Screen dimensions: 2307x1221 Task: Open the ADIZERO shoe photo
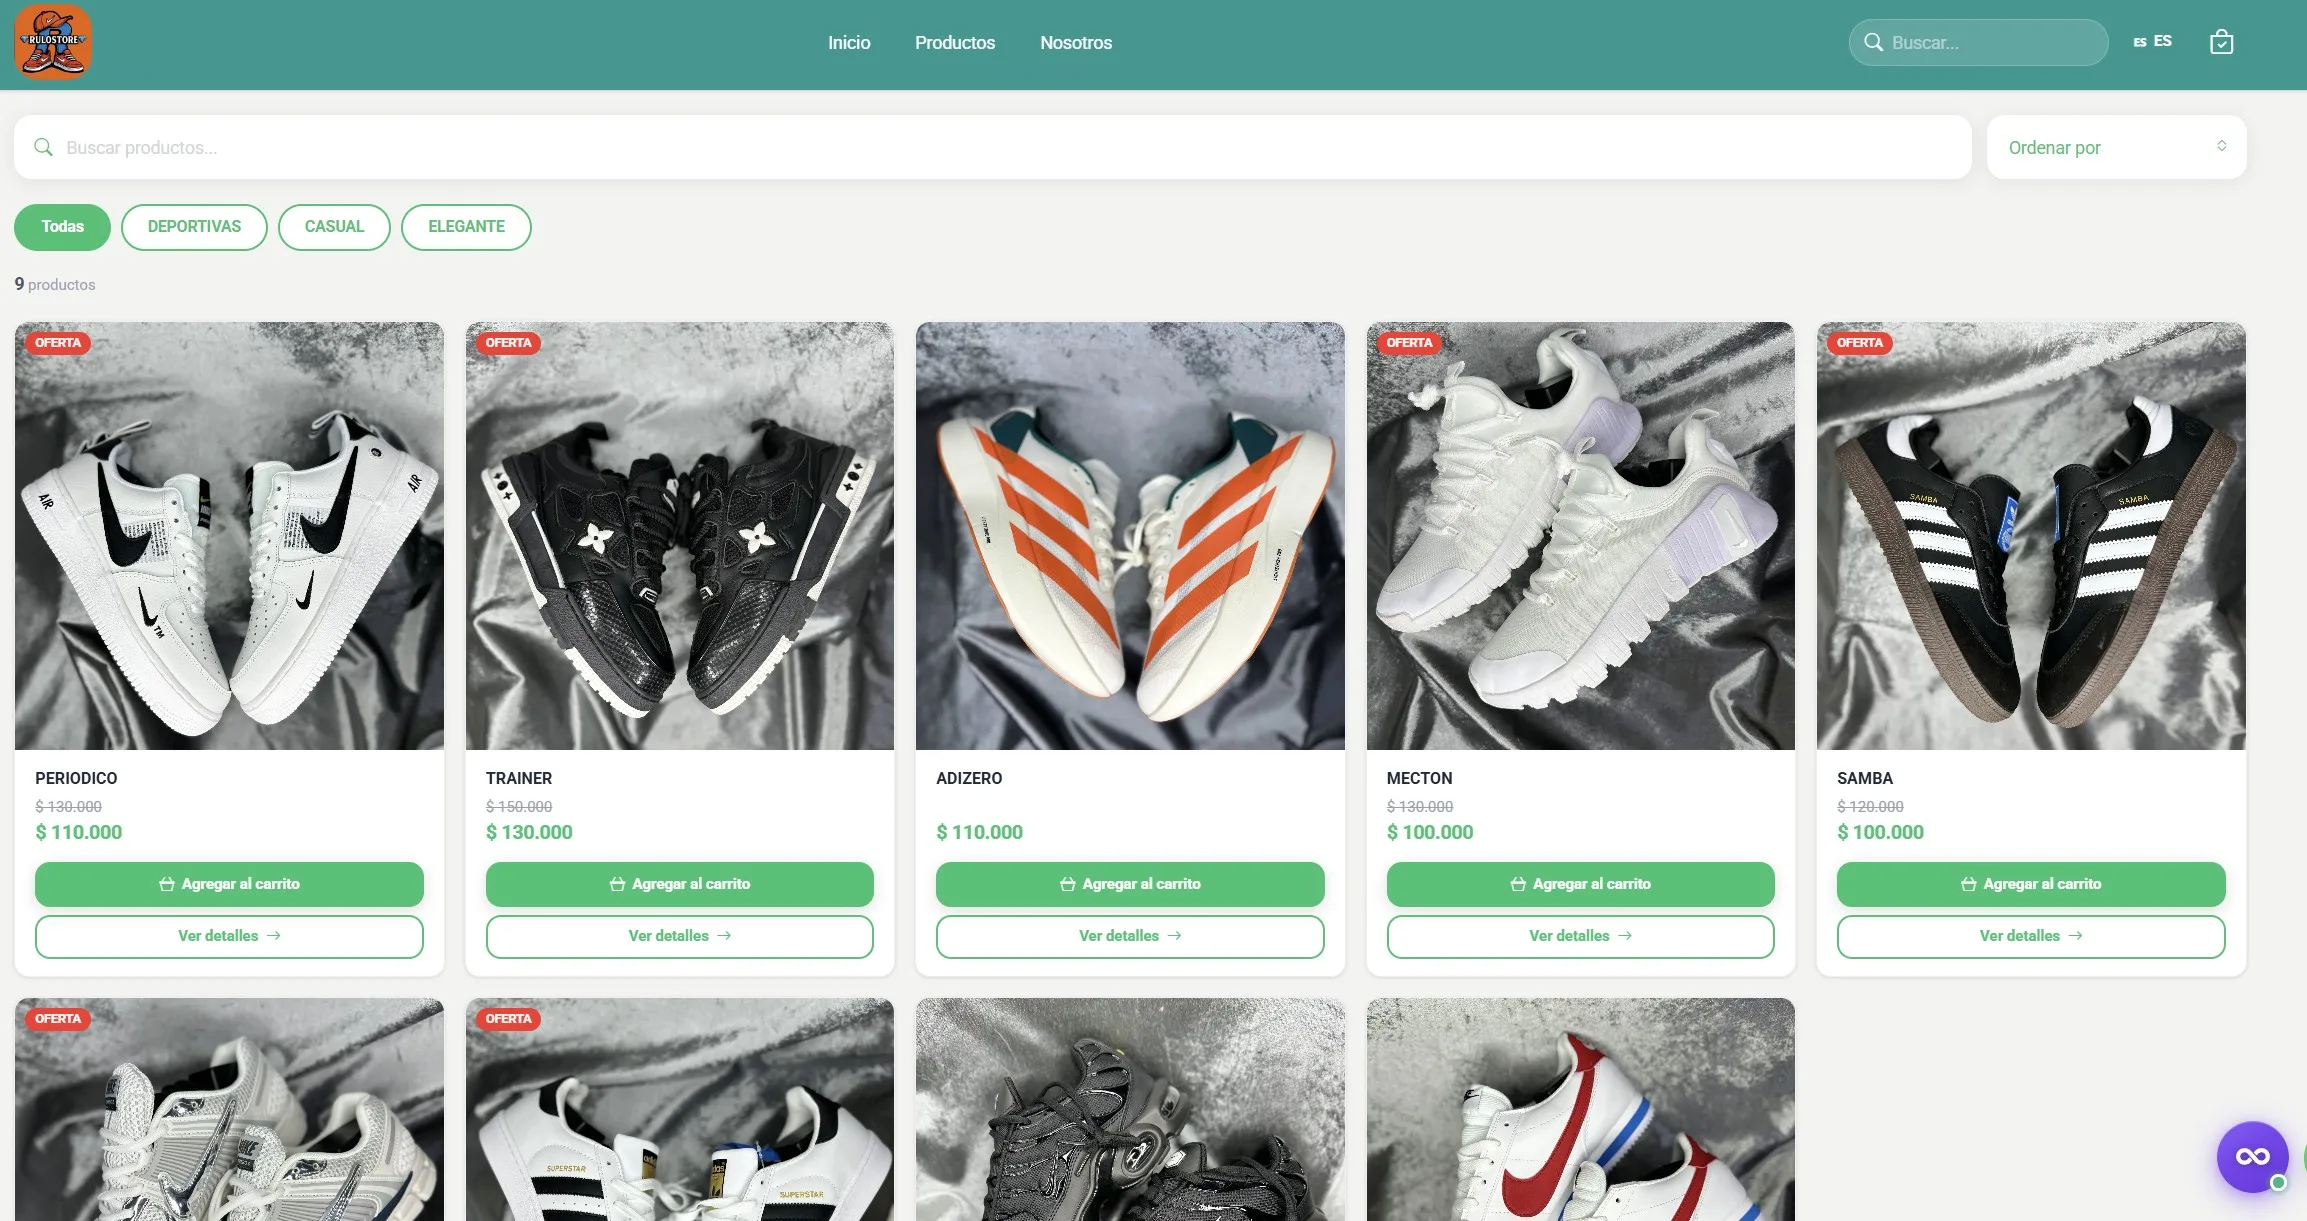pos(1130,536)
